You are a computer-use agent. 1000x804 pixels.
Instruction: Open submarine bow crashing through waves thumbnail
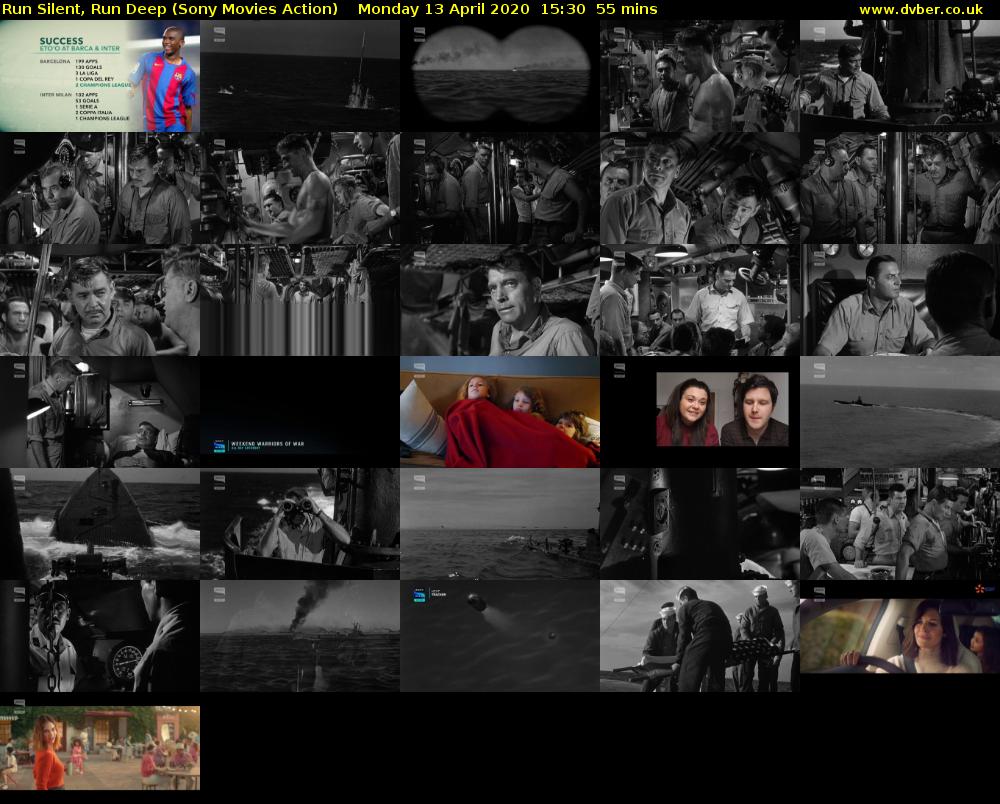coord(100,524)
